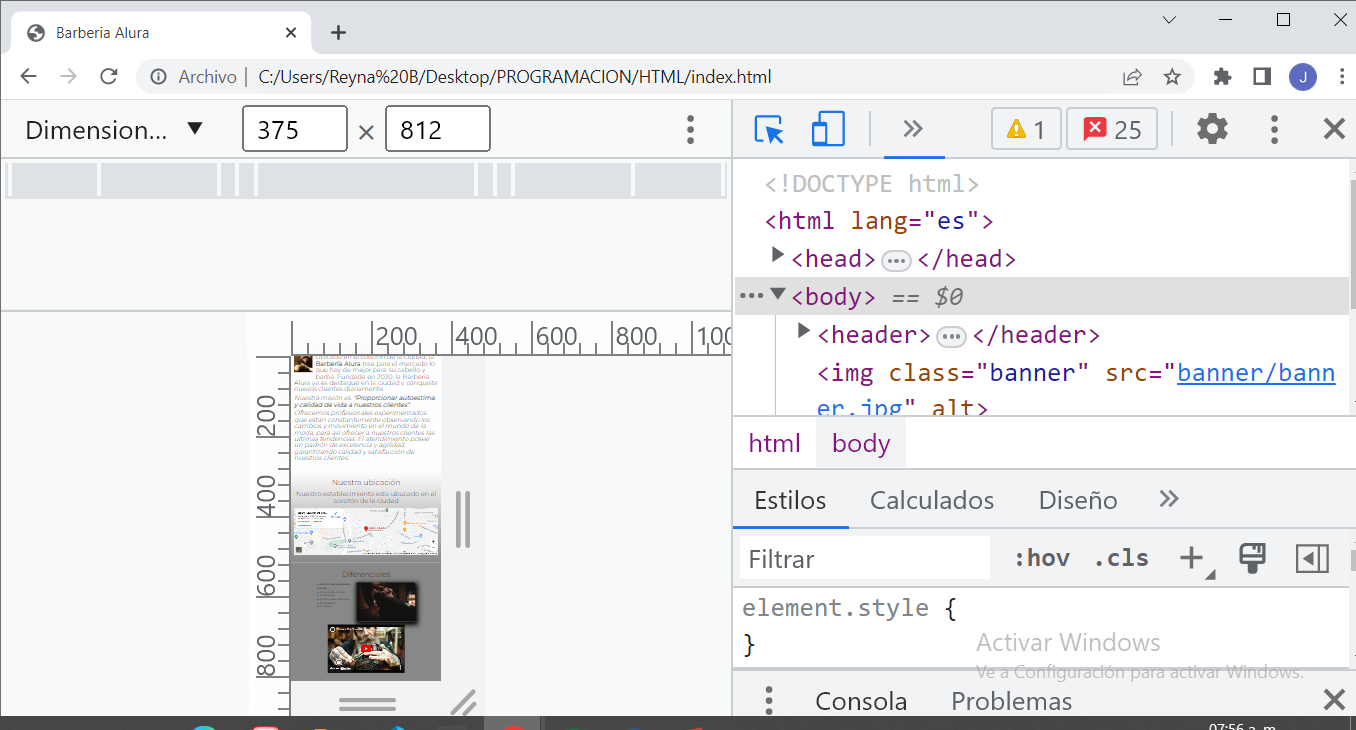Open DevTools customize menu dots
The height and width of the screenshot is (730, 1356).
click(x=1273, y=129)
